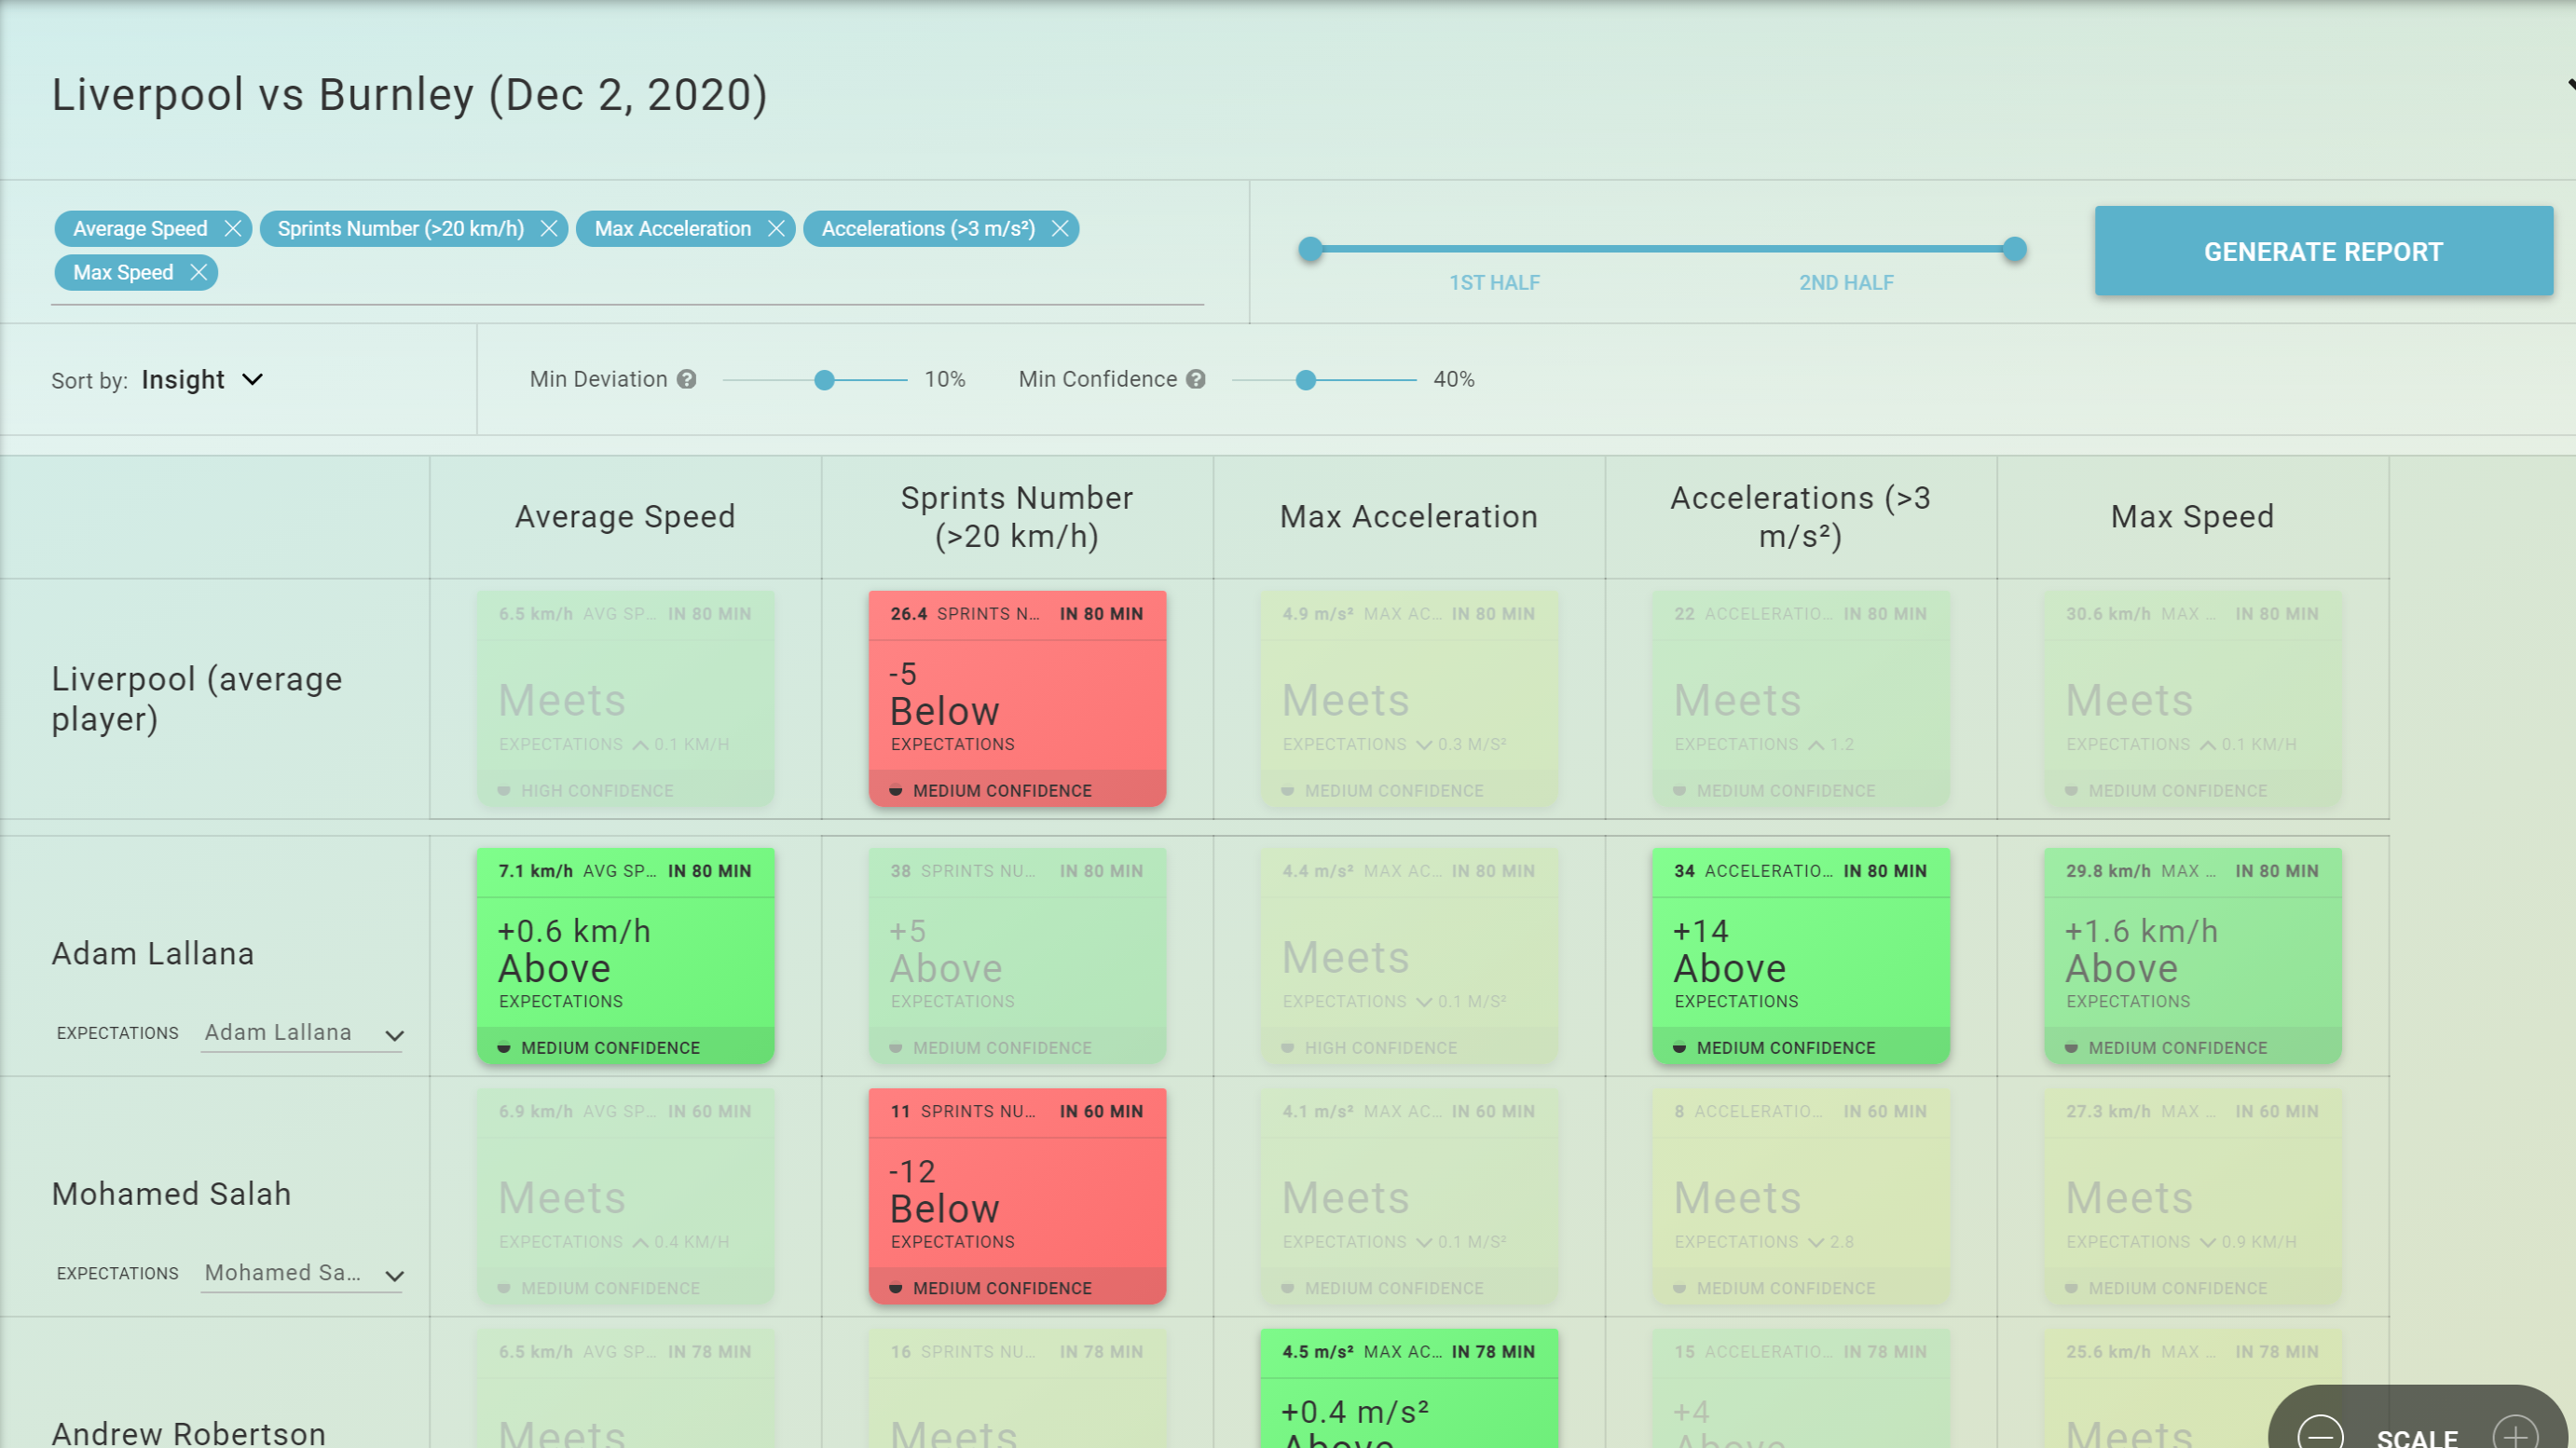Screen dimensions: 2576x1448
Task: Click the GENERATE REPORT button
Action: 2323,252
